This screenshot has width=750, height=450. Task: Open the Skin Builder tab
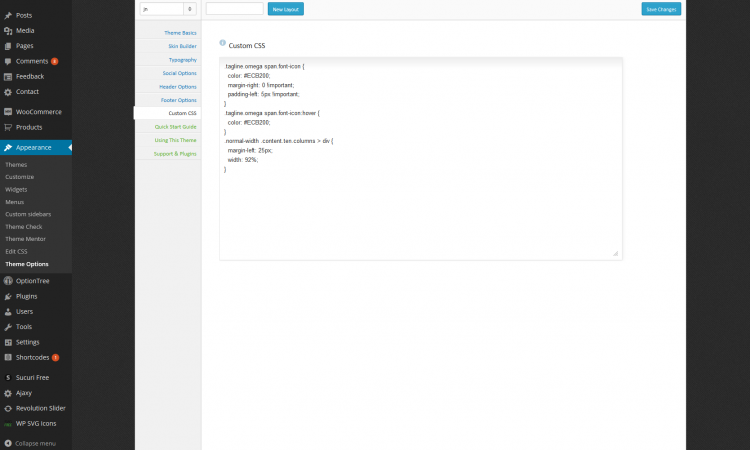point(181,46)
